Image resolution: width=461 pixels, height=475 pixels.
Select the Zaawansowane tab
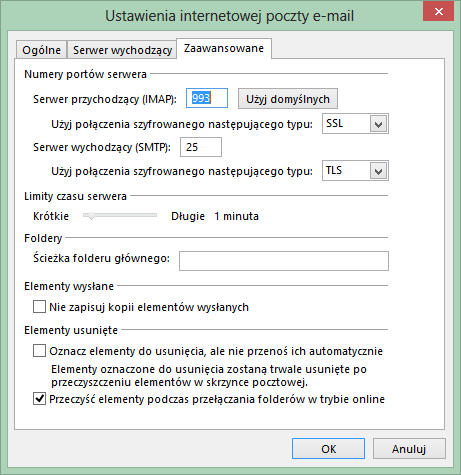click(x=224, y=48)
